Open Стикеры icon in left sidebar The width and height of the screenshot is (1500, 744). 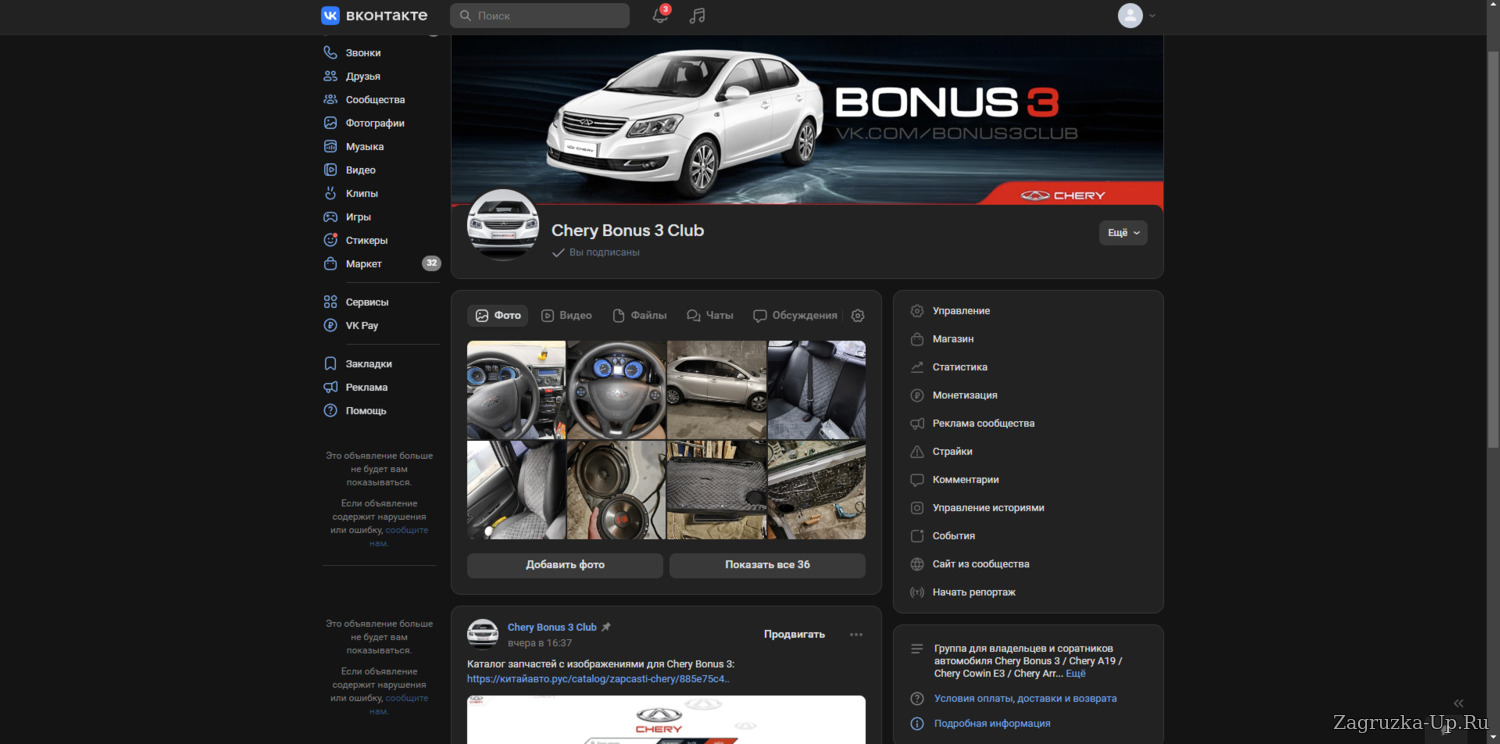tap(330, 240)
